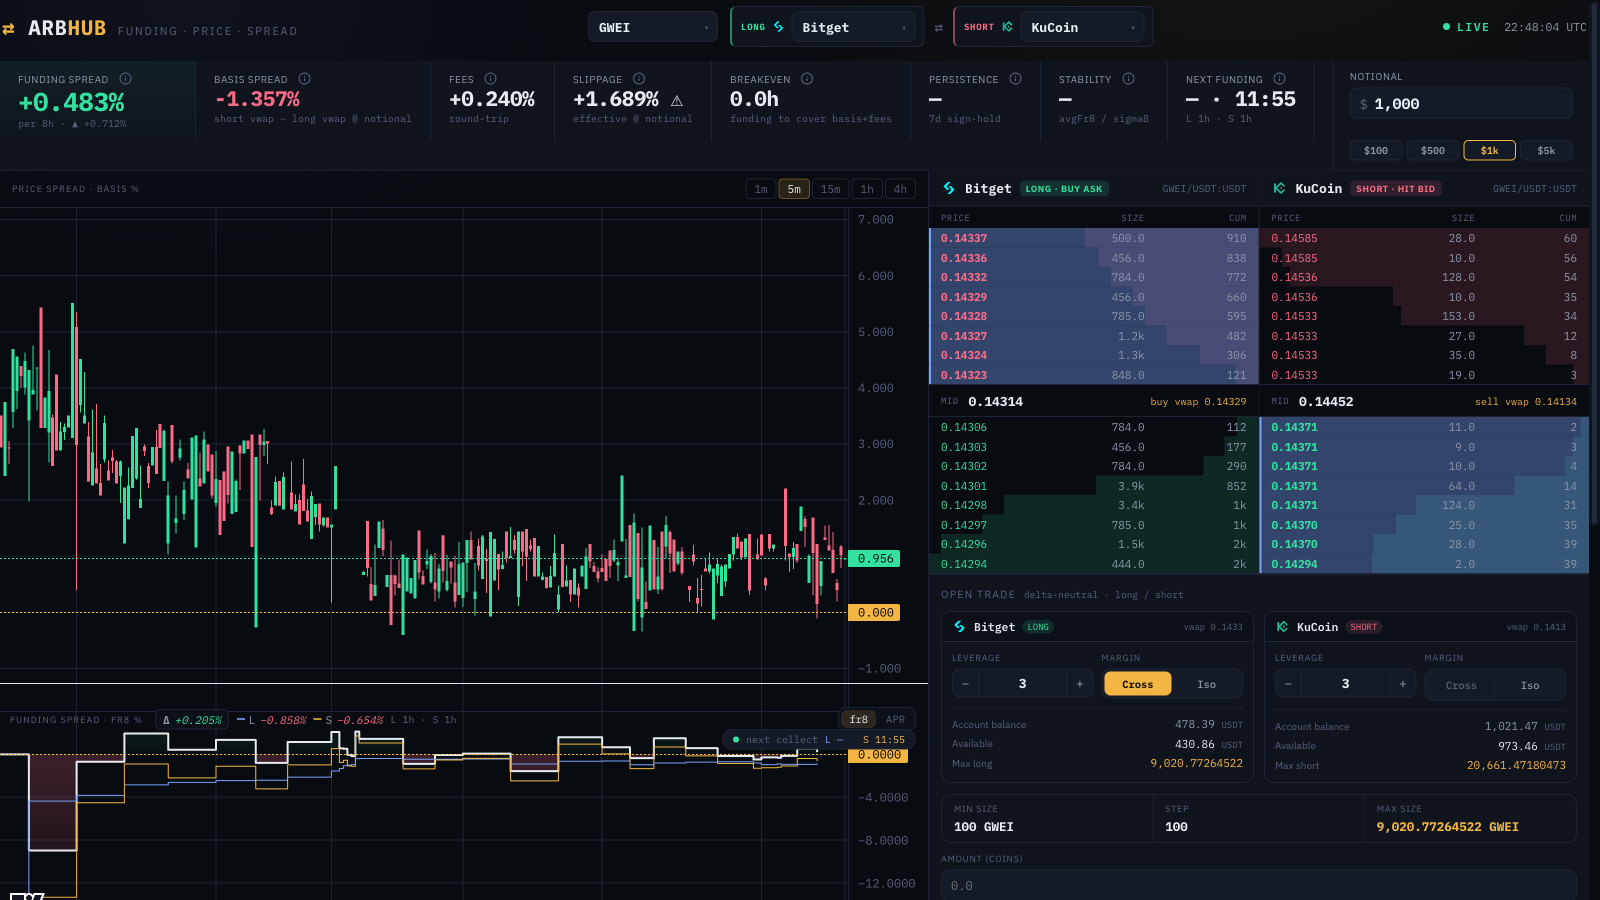
Task: Click the notional amount input field
Action: [x=1461, y=104]
